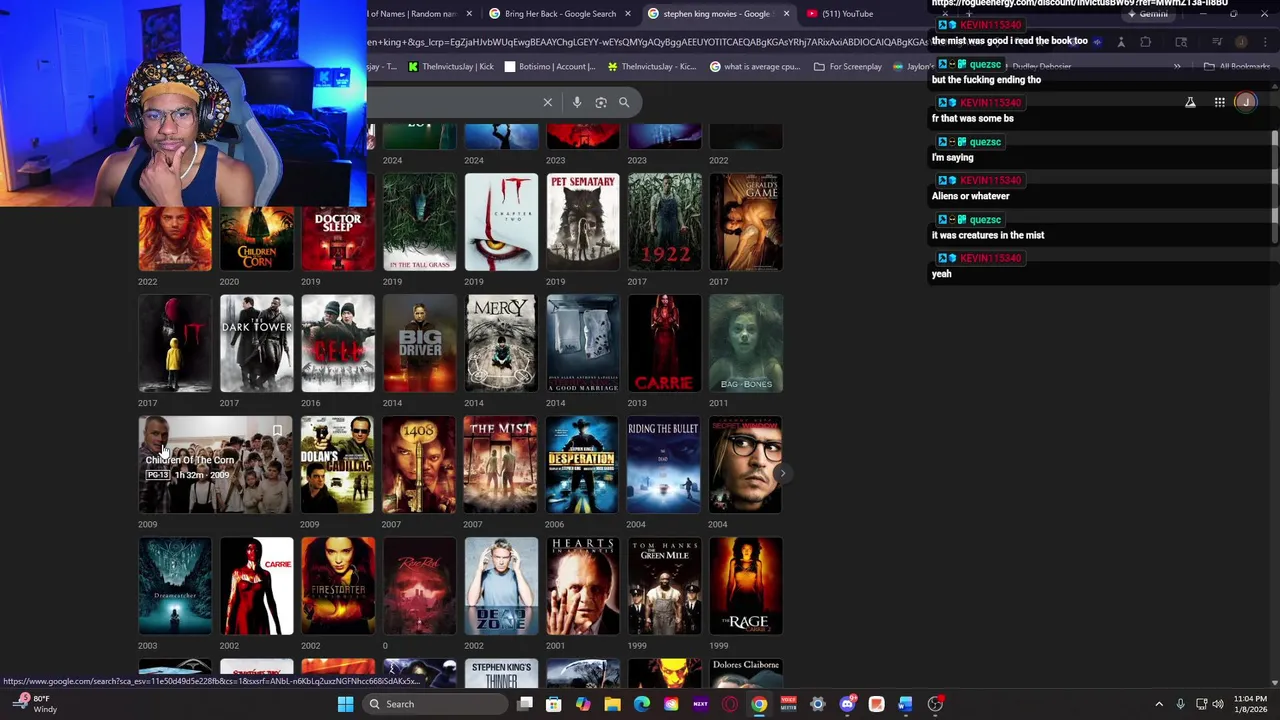Viewport: 1280px width, 720px height.
Task: Switch to Chrome on the taskbar
Action: 759,704
